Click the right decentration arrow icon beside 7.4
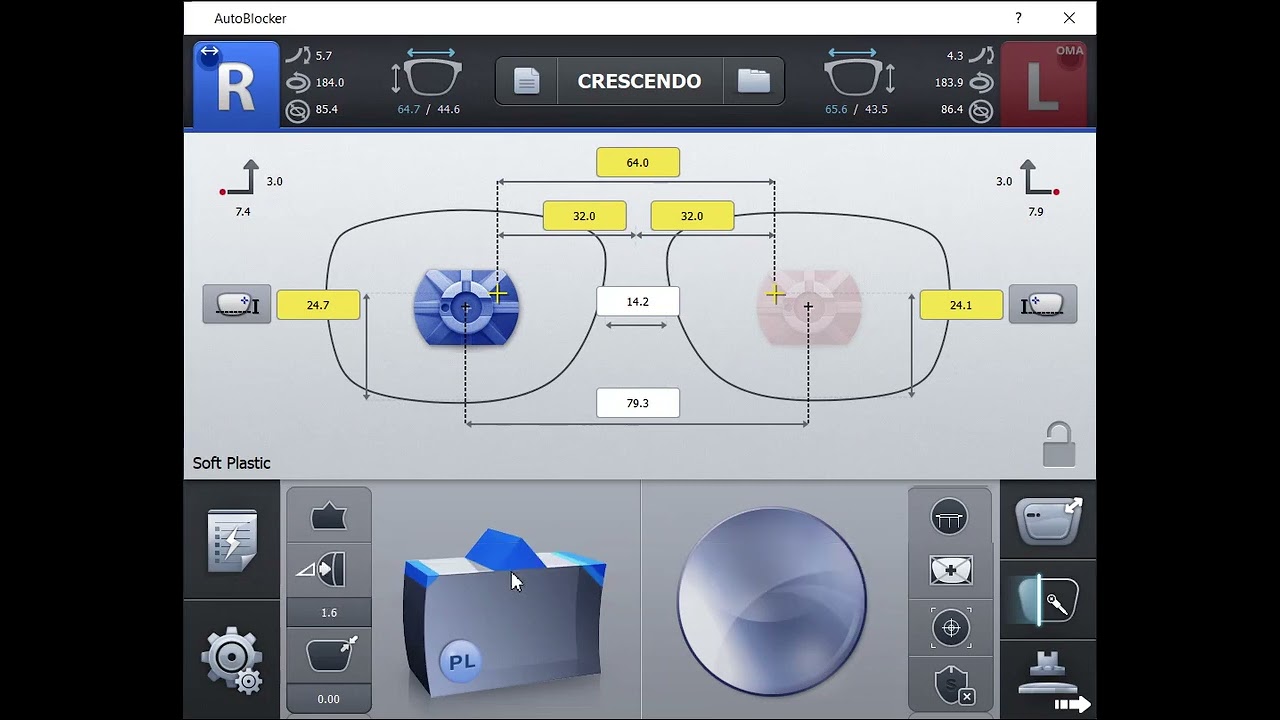 pos(240,178)
